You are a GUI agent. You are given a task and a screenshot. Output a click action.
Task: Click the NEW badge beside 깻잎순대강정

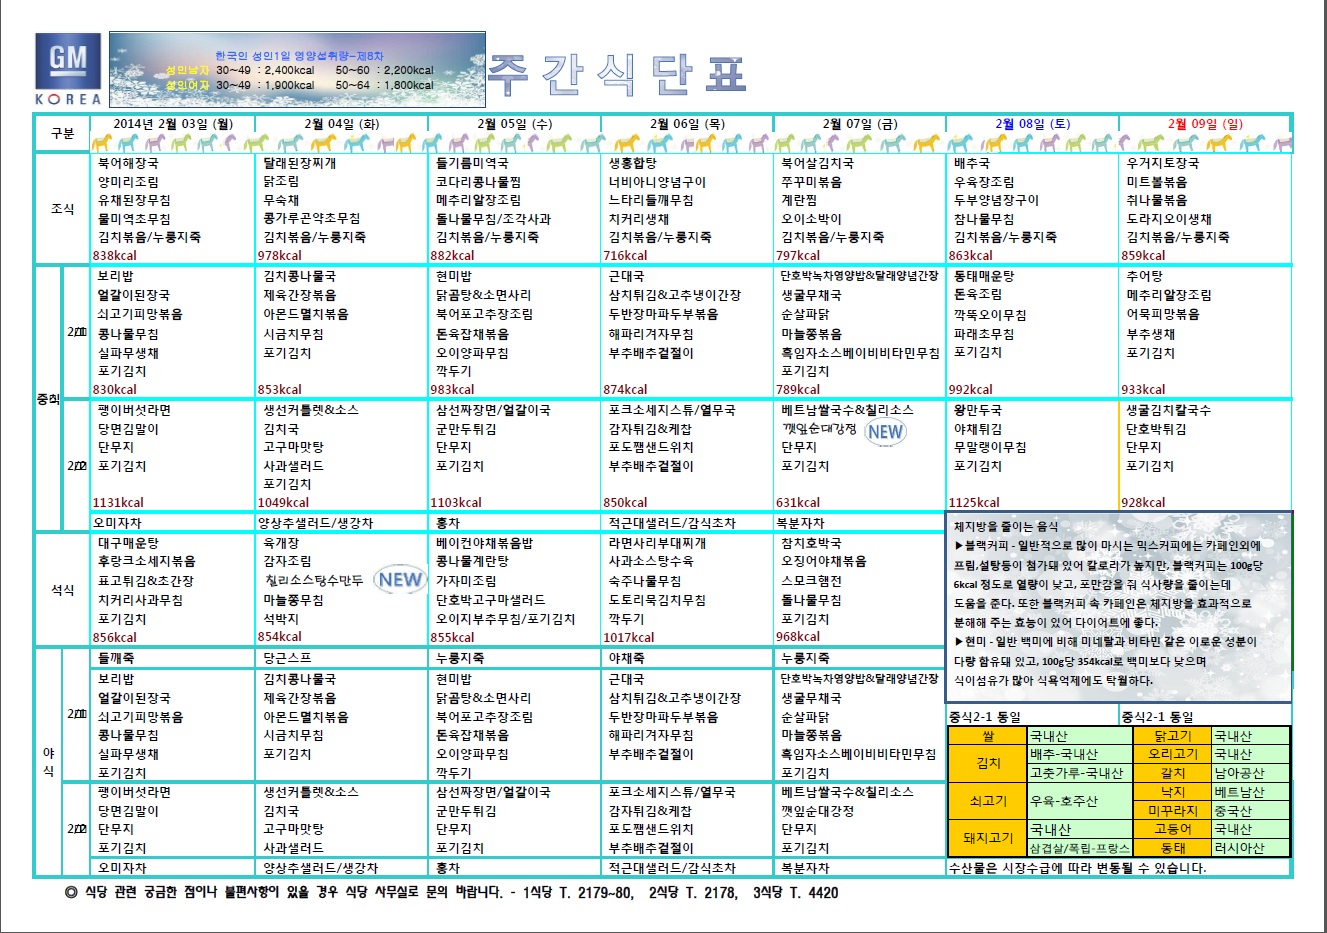click(x=885, y=432)
